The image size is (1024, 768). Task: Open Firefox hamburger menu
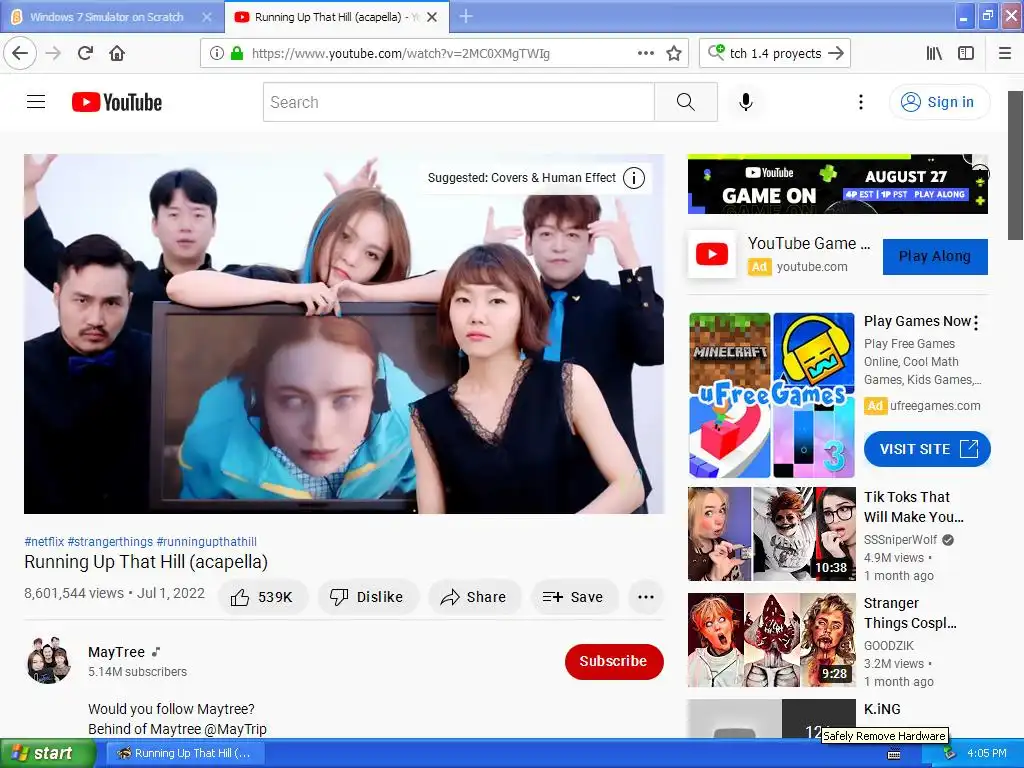coord(1005,54)
